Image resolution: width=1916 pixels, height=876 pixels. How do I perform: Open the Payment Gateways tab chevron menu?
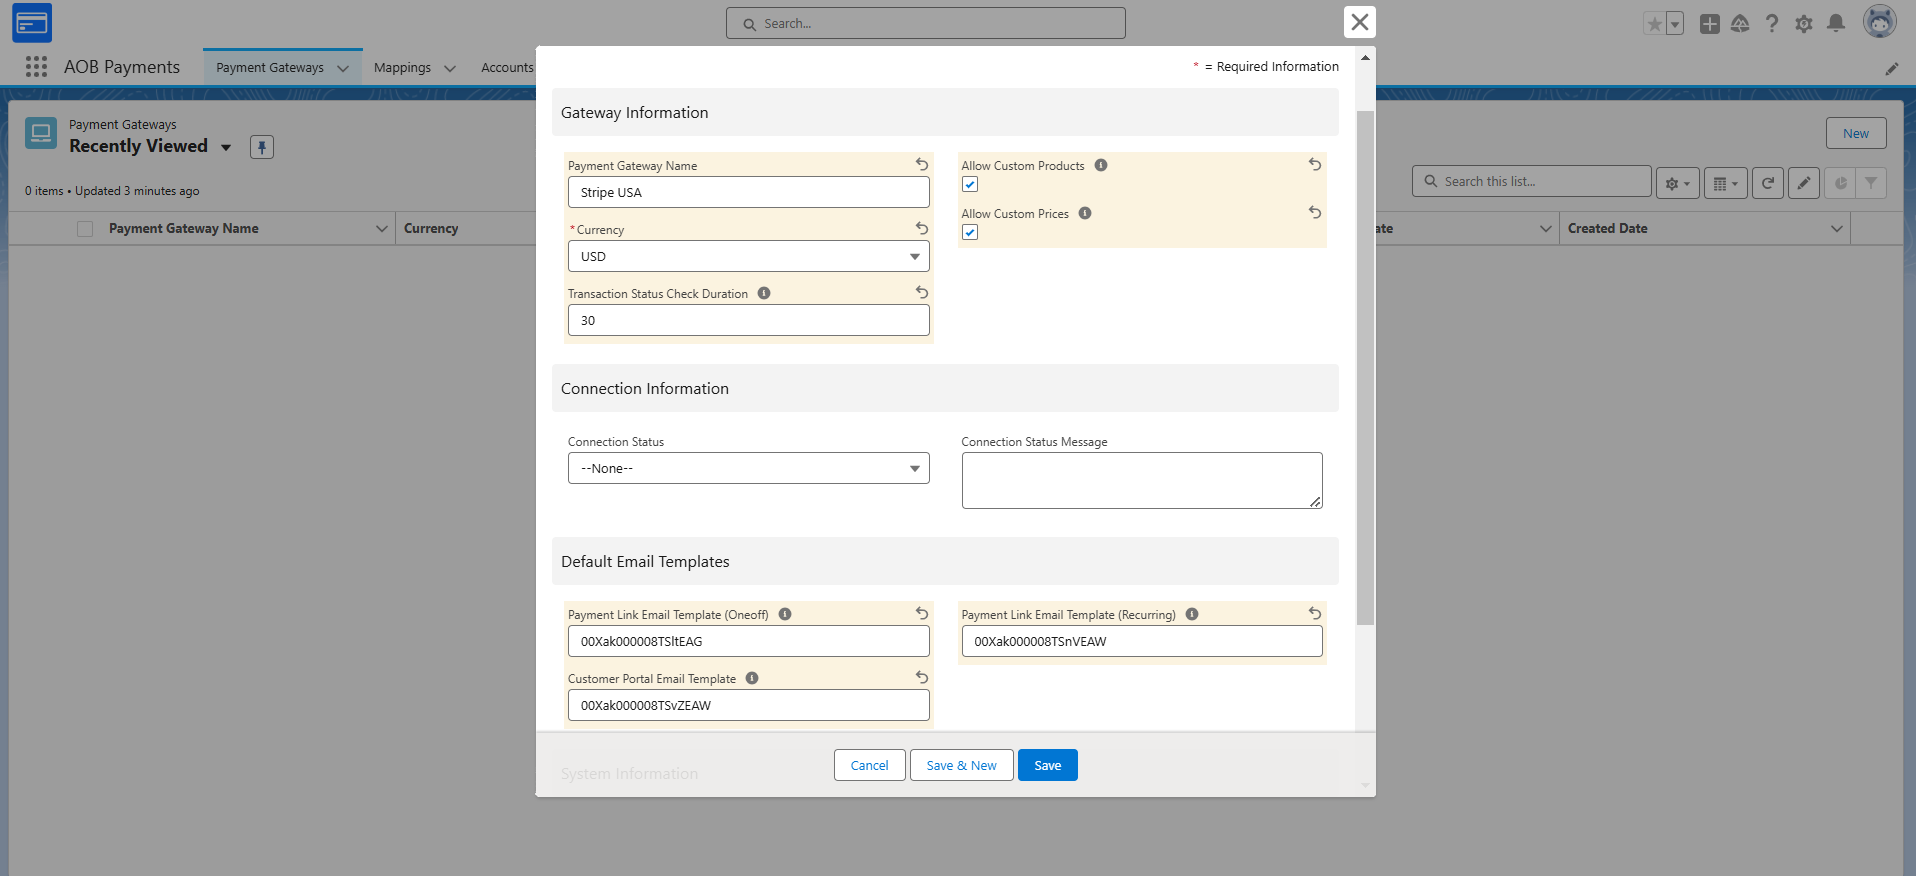coord(343,68)
